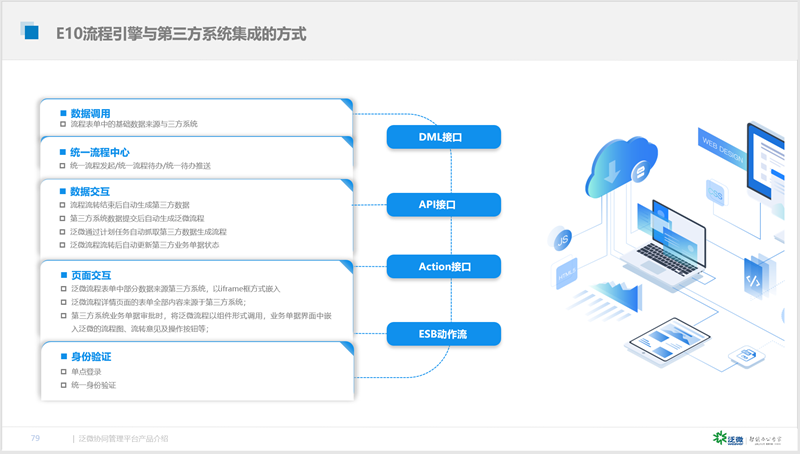Click the bullet mentioning iframe框方式嵌入

(176, 289)
